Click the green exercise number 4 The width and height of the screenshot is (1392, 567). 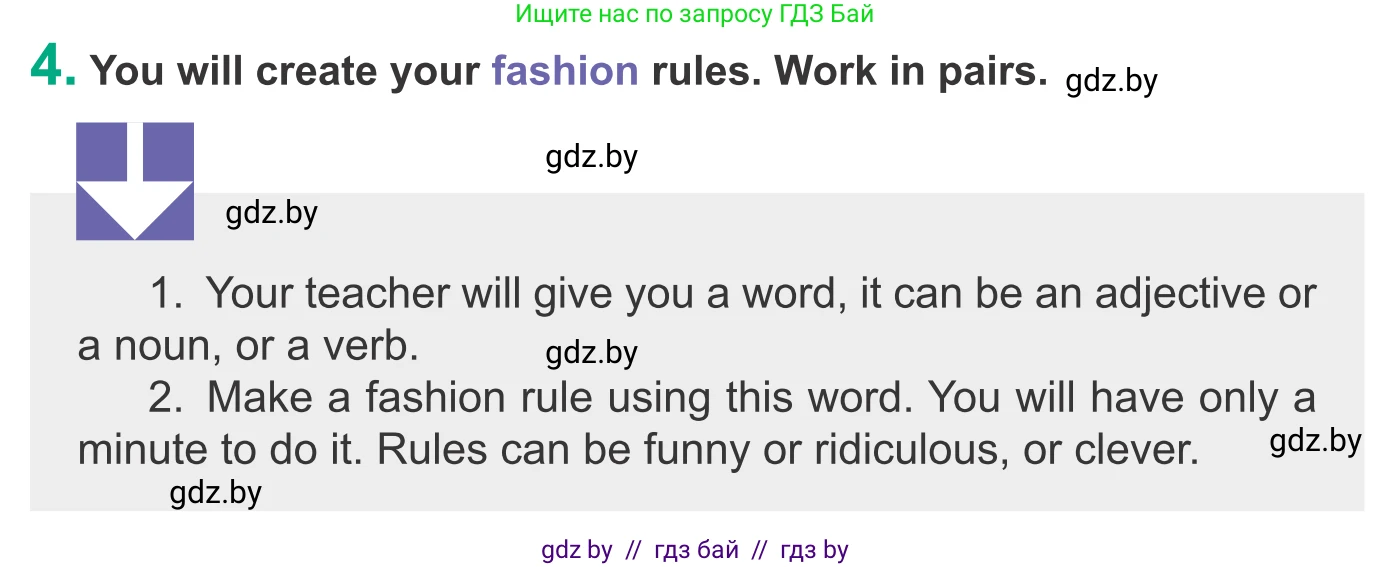point(53,68)
